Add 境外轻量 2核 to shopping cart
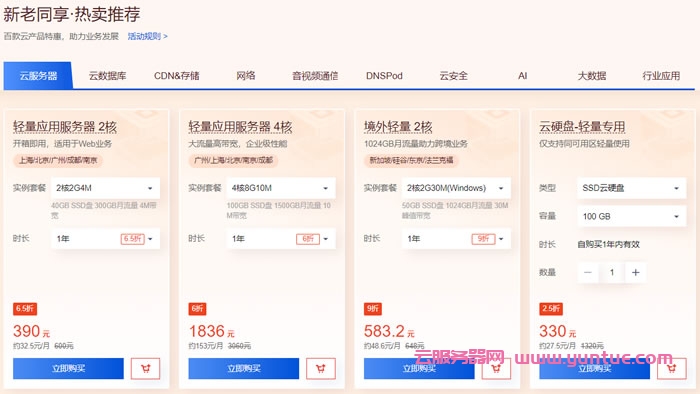700x394 pixels. click(496, 369)
